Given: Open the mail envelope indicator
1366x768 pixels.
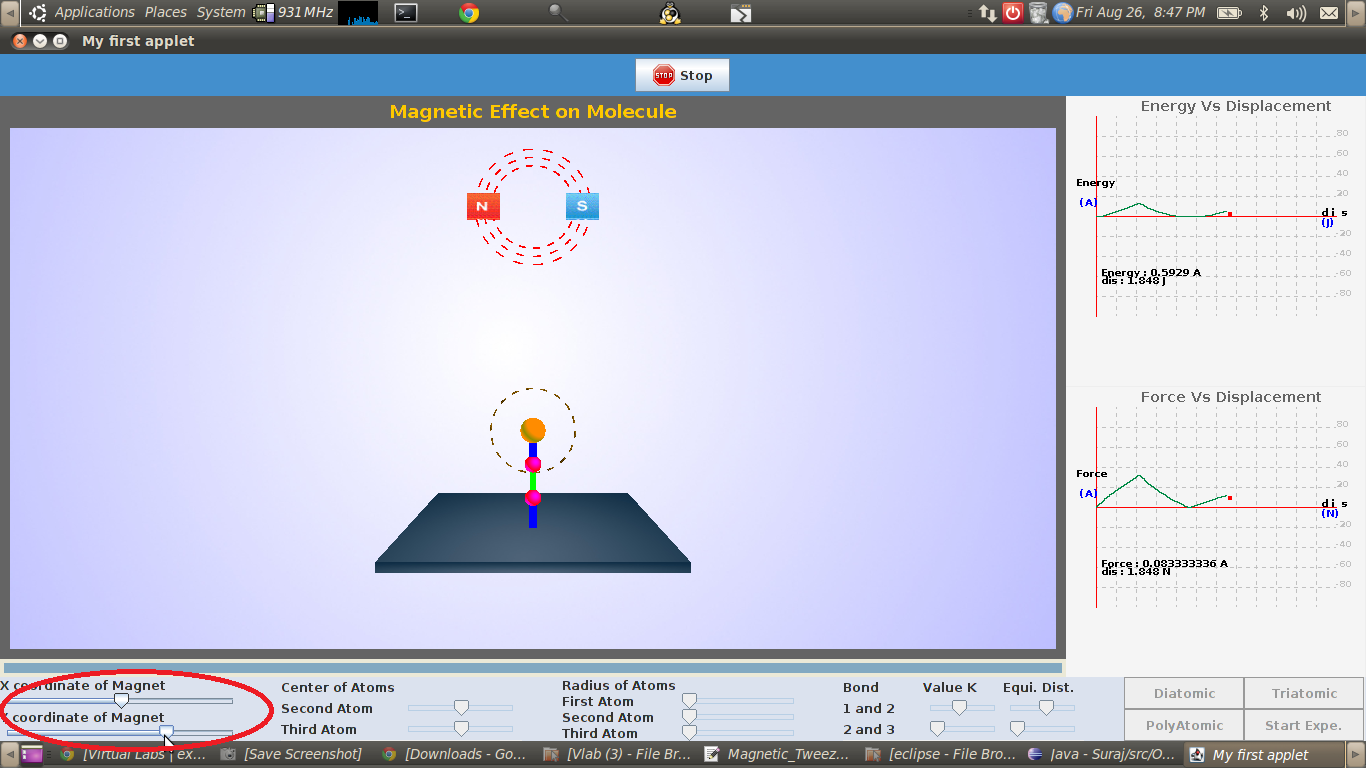Looking at the screenshot, I should (1329, 13).
